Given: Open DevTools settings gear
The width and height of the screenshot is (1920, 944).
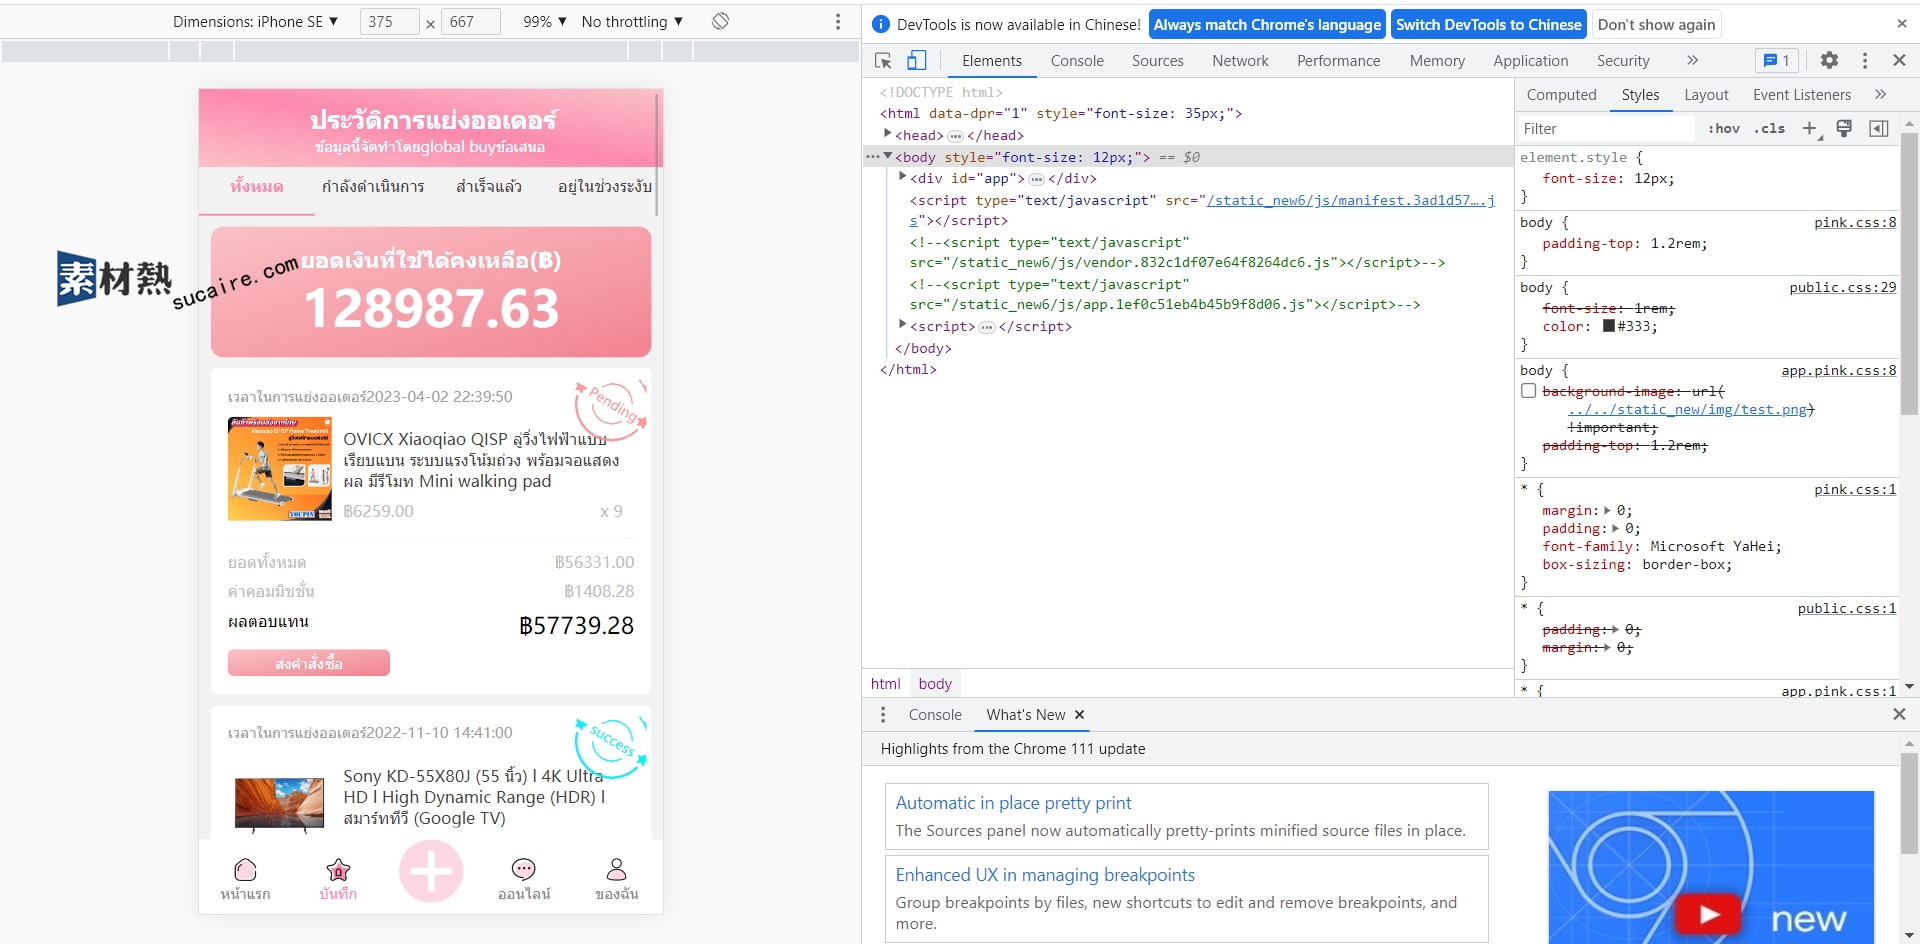Looking at the screenshot, I should [x=1829, y=61].
